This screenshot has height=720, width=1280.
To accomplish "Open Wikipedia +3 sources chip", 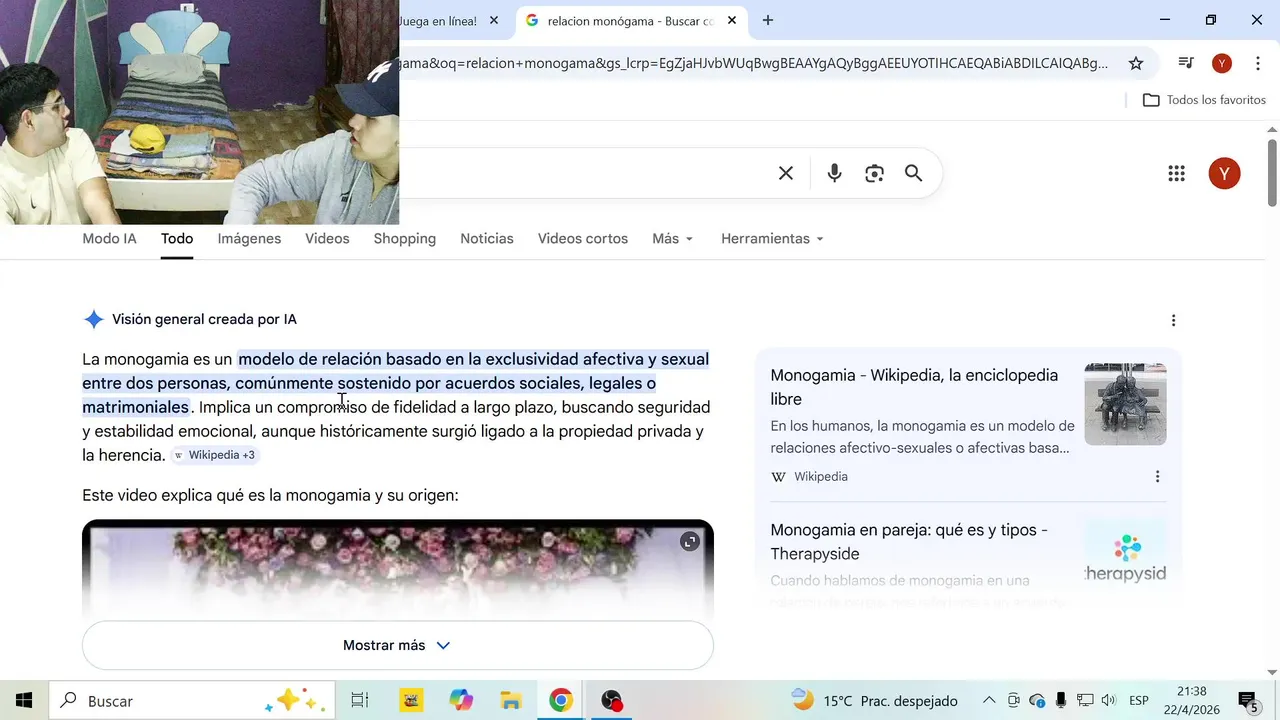I will pos(214,455).
